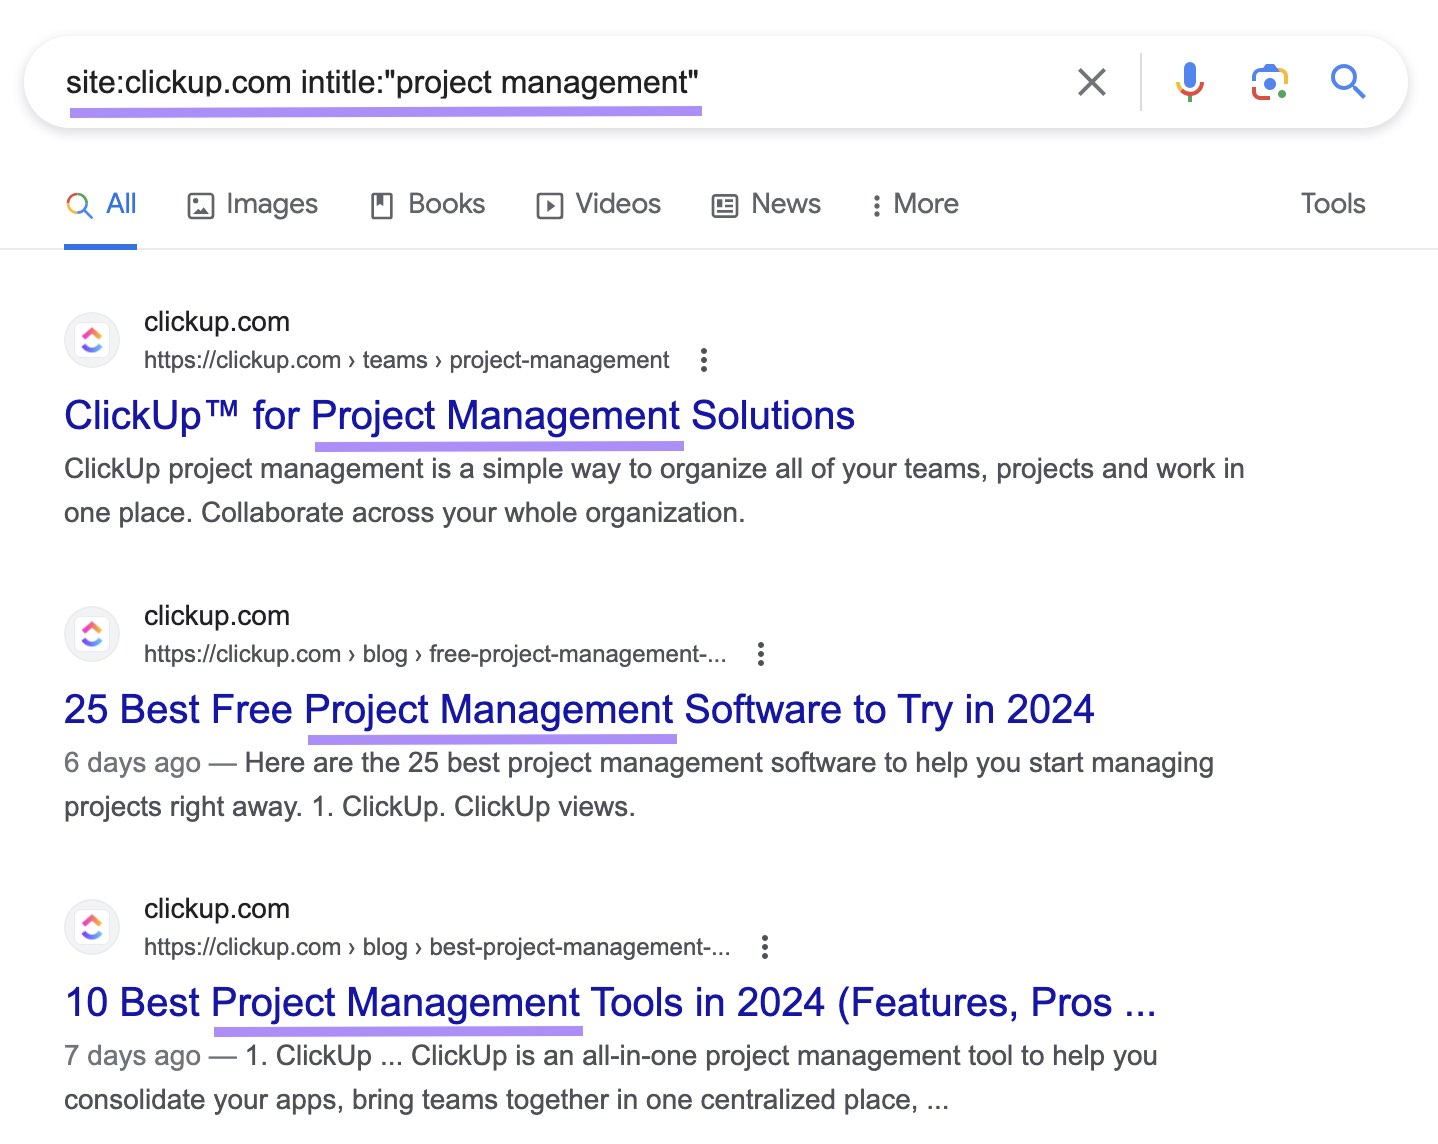1438x1144 pixels.
Task: Click the ClickUp favicon on the first result
Action: pos(91,339)
